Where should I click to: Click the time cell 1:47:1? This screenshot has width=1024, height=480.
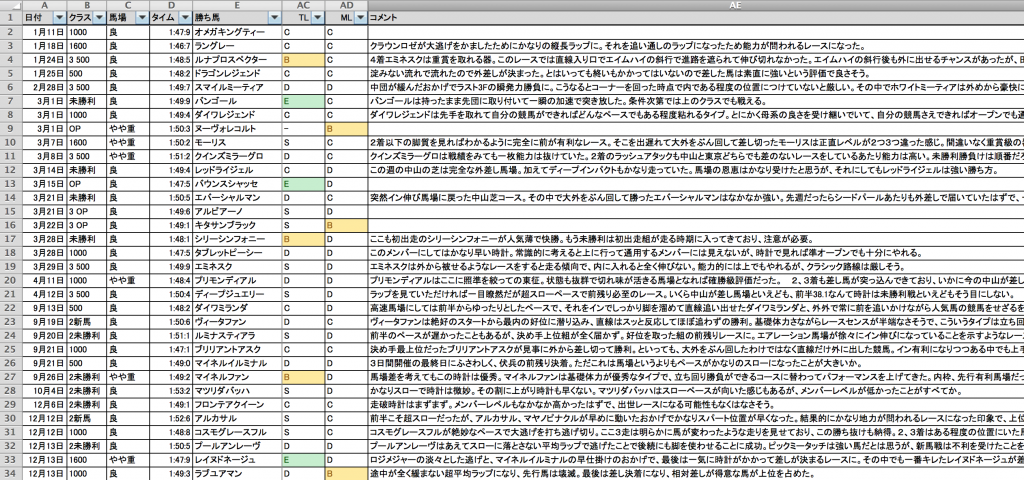(171, 349)
